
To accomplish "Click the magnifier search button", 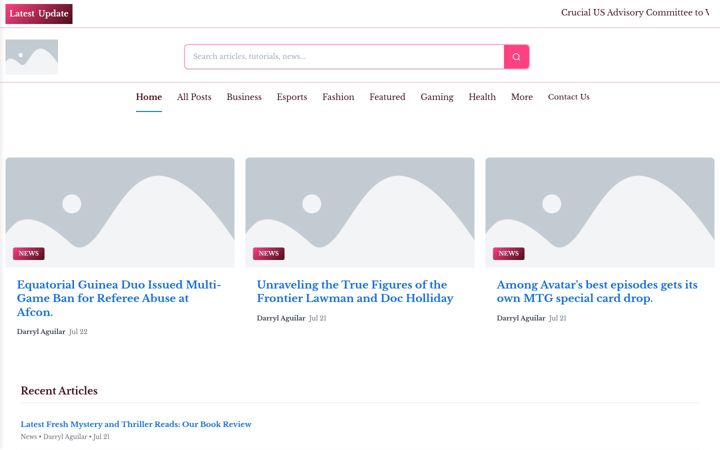I will click(516, 57).
